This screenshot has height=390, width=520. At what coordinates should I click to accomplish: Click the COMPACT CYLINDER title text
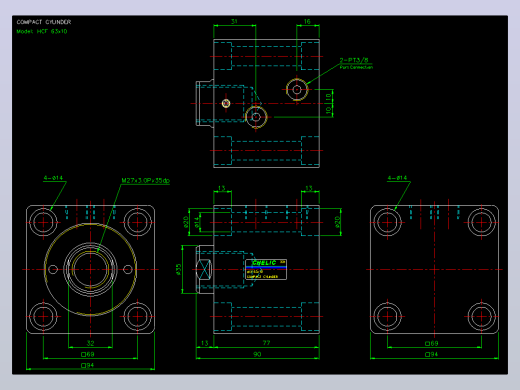[x=44, y=22]
